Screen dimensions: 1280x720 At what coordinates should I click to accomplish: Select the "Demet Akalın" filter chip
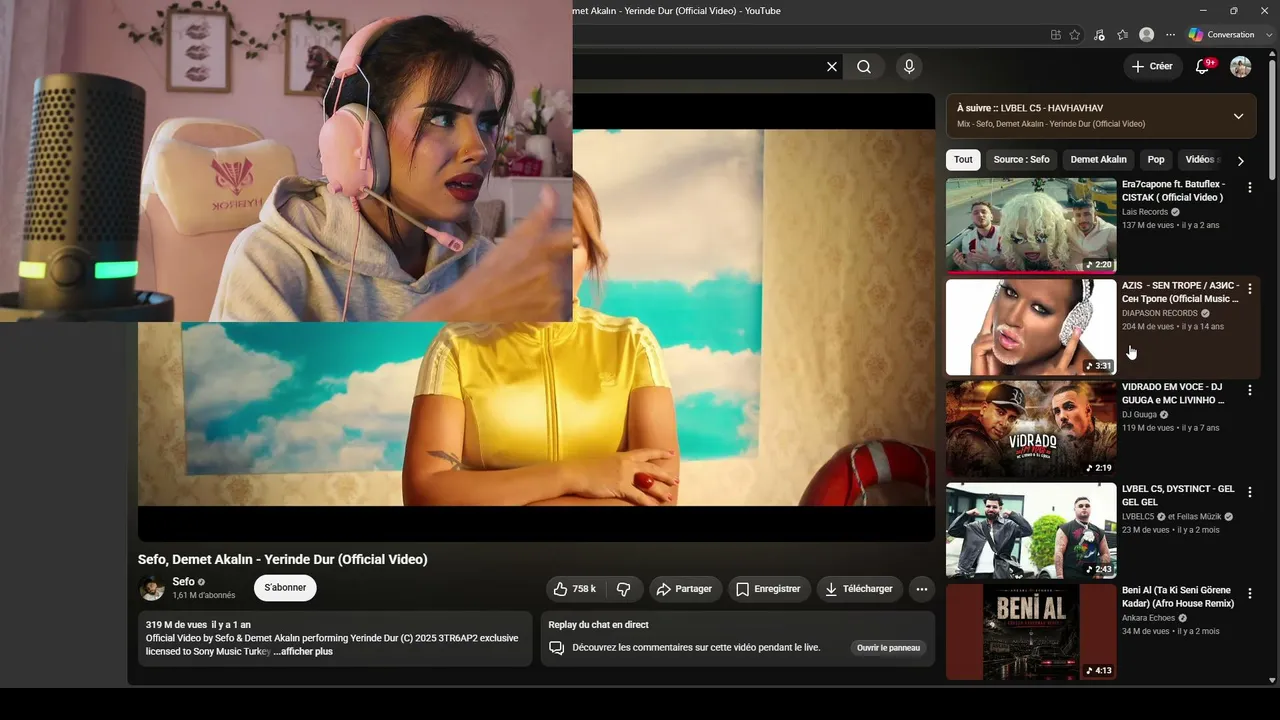tap(1098, 160)
